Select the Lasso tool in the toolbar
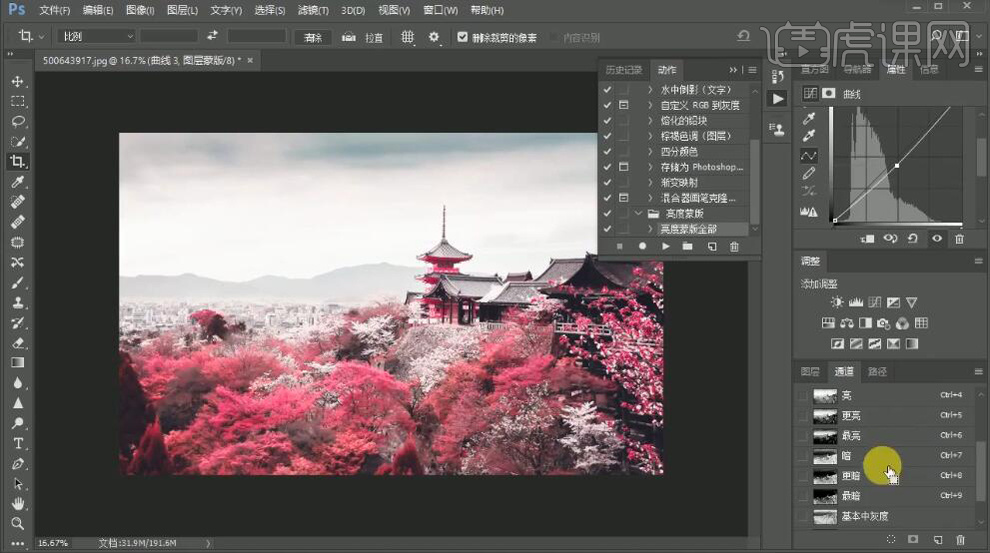 [x=17, y=121]
